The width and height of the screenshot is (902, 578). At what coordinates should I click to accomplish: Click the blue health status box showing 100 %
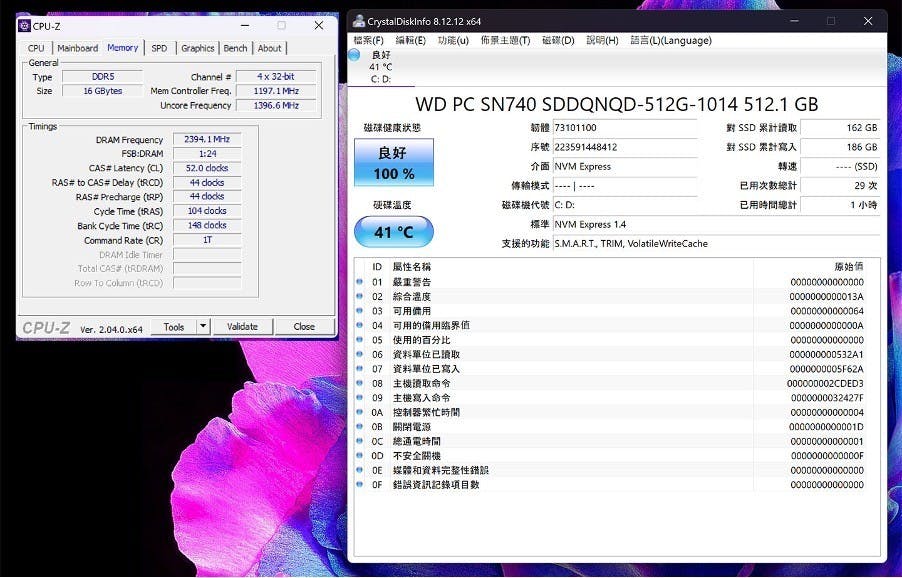pos(394,163)
